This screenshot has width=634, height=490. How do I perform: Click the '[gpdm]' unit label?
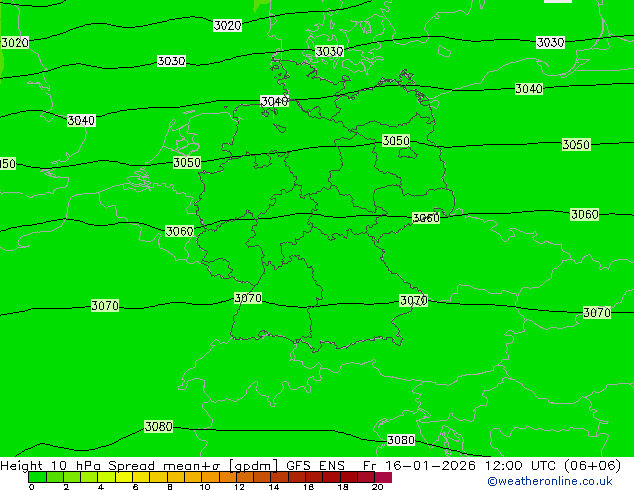tap(253, 466)
